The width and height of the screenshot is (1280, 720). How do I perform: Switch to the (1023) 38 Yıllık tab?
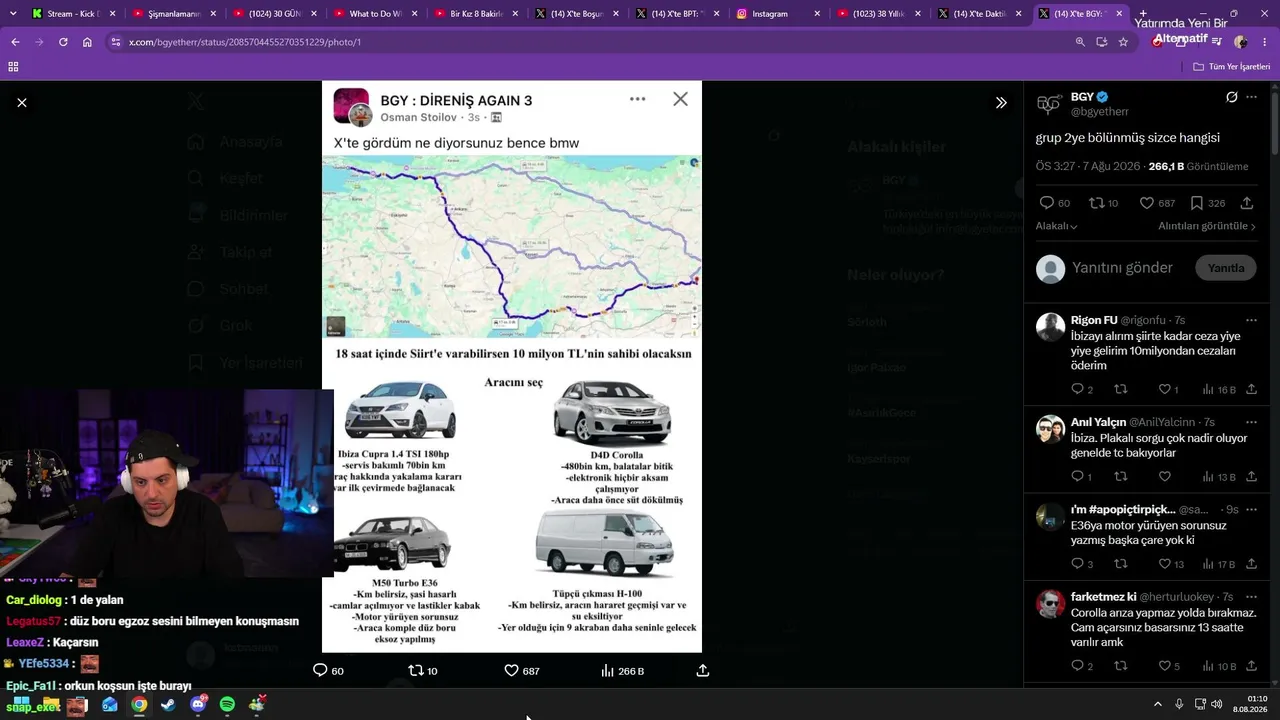[x=878, y=14]
